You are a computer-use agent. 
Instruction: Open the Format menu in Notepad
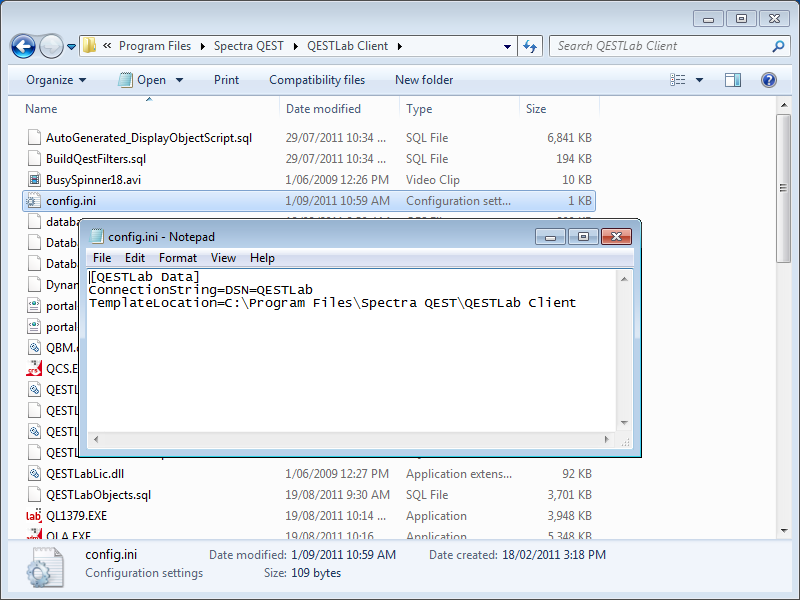(x=178, y=258)
